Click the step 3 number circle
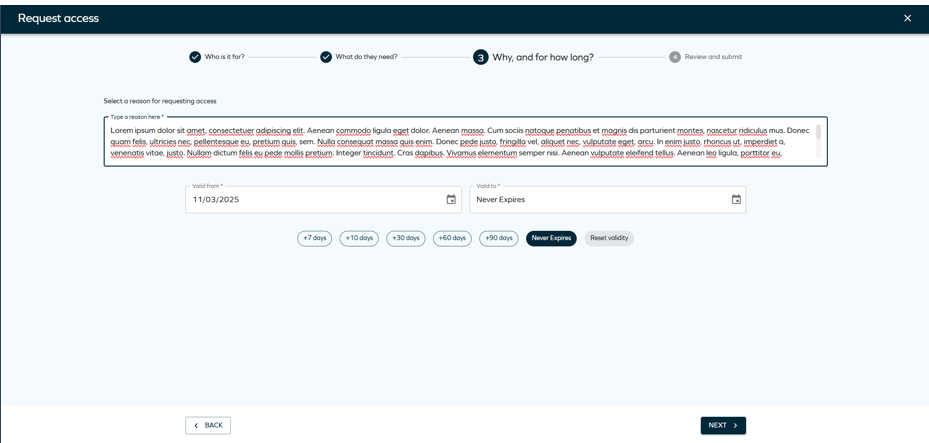 (480, 57)
